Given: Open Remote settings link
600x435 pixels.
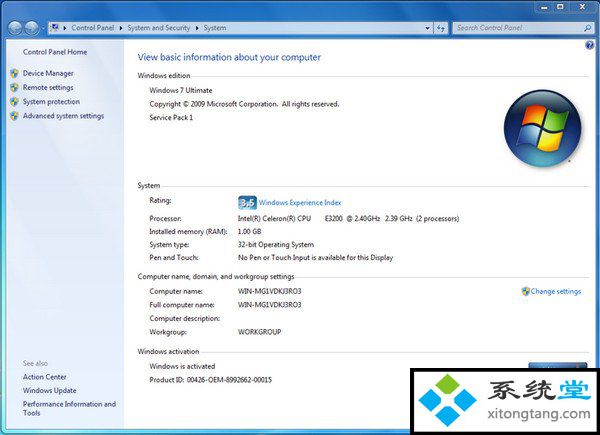Looking at the screenshot, I should (x=48, y=87).
